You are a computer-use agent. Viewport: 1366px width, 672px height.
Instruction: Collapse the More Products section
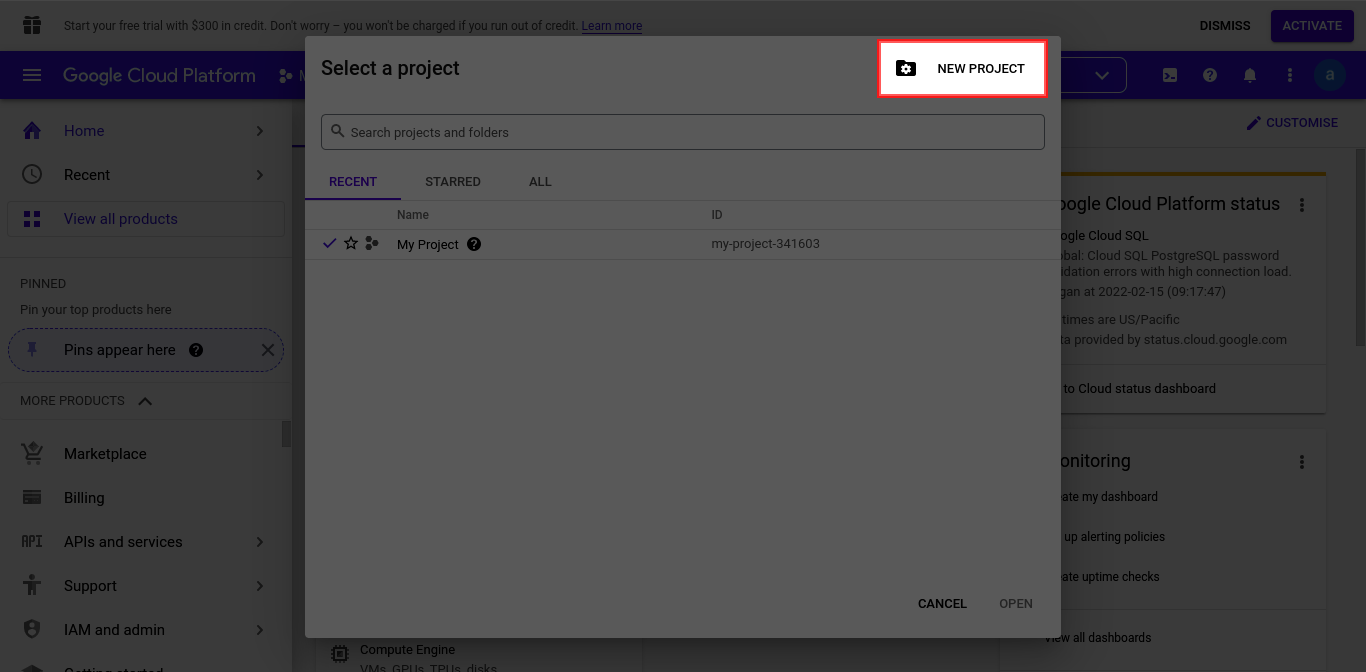pyautogui.click(x=145, y=401)
